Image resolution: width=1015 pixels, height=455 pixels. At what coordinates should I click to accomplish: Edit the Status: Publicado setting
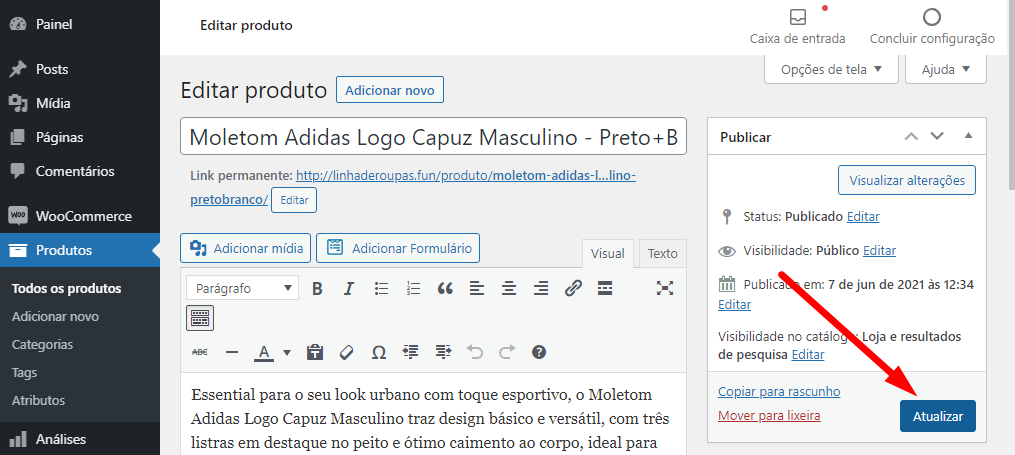click(x=863, y=217)
